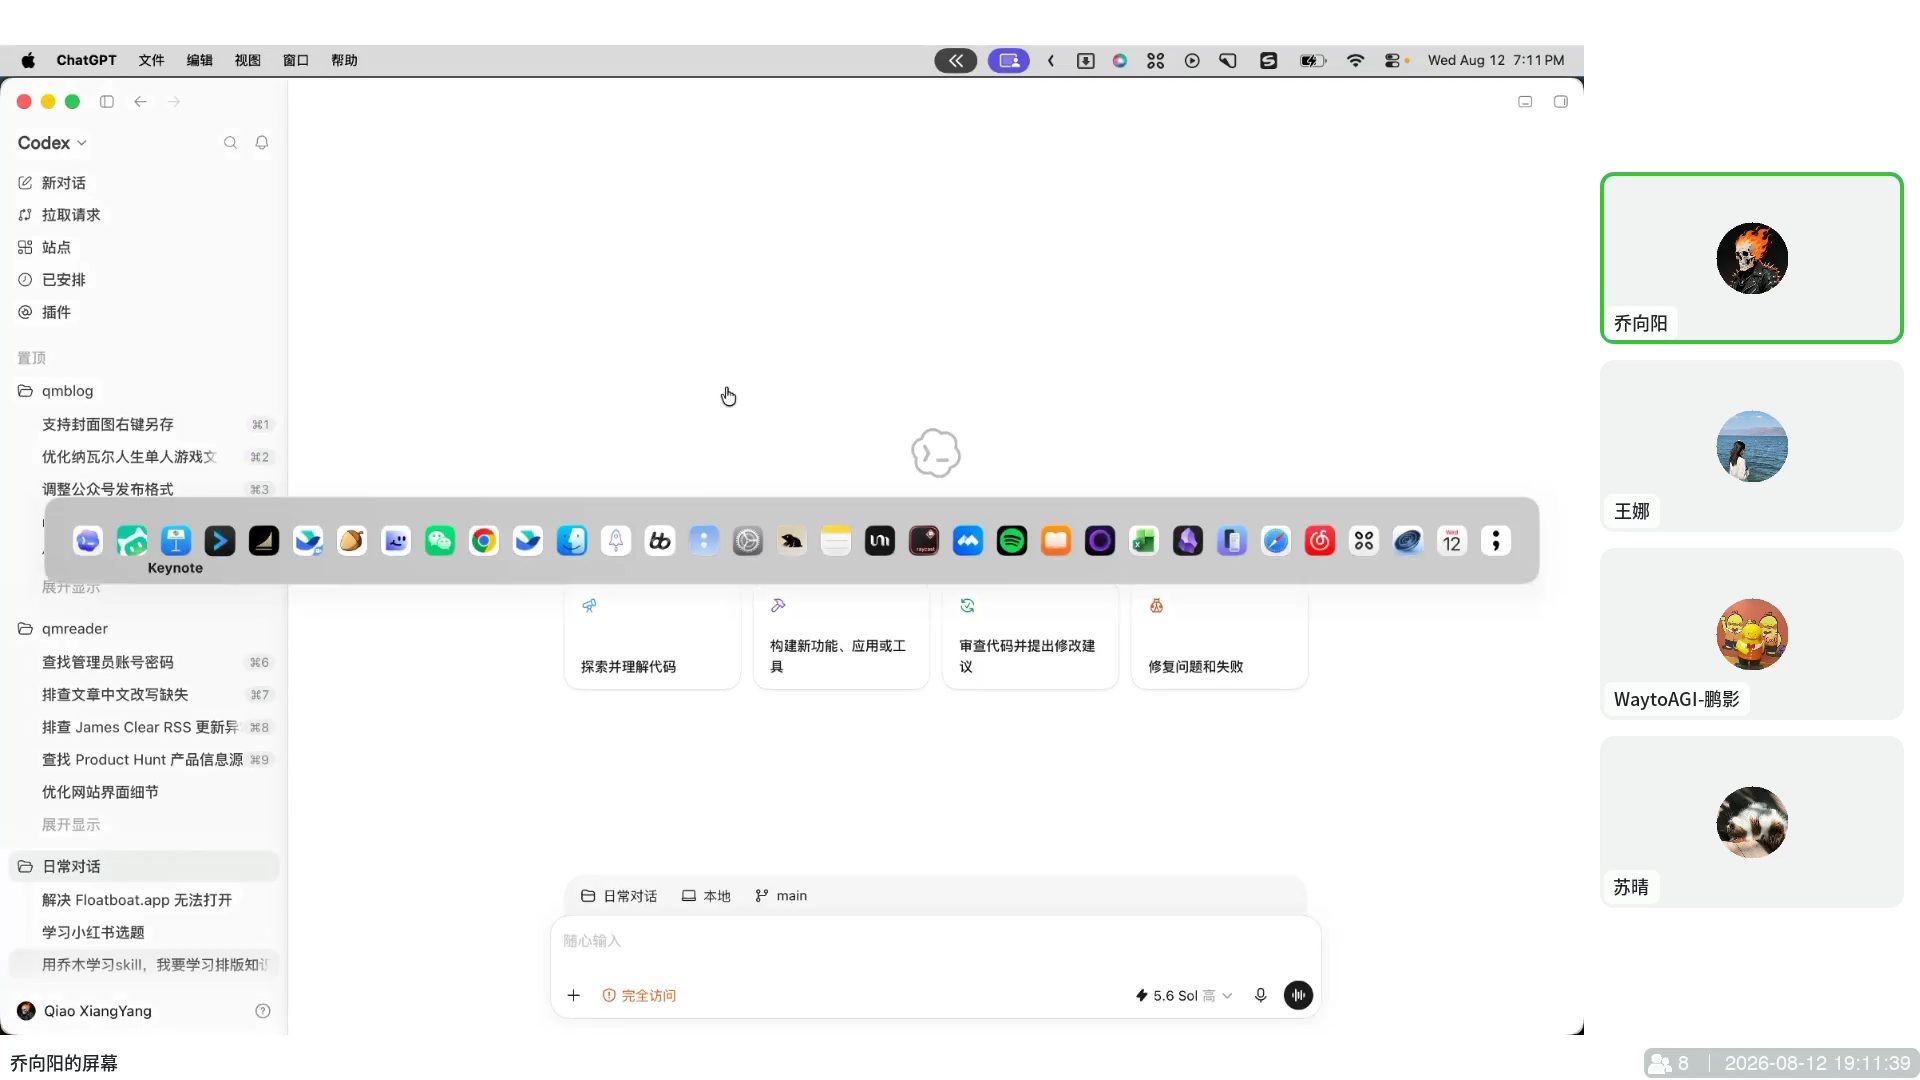The width and height of the screenshot is (1920, 1080).
Task: Open the 5.6 Sol model selector
Action: (x=1183, y=995)
